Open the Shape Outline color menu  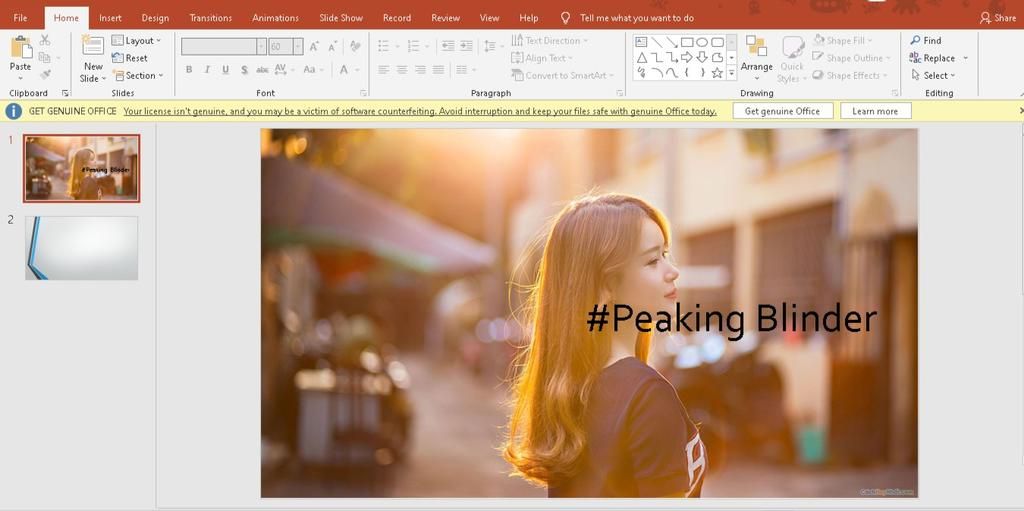coord(852,58)
